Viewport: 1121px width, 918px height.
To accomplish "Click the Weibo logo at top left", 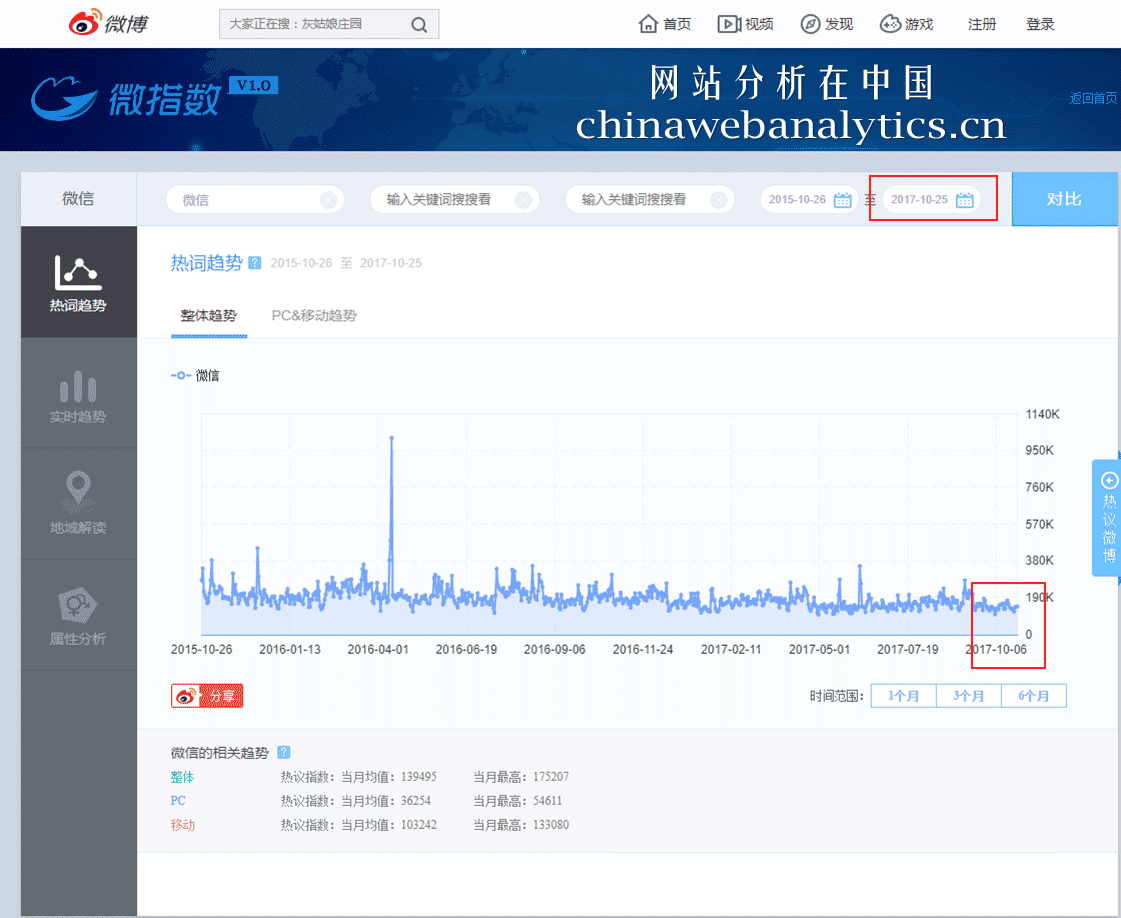I will pos(108,24).
